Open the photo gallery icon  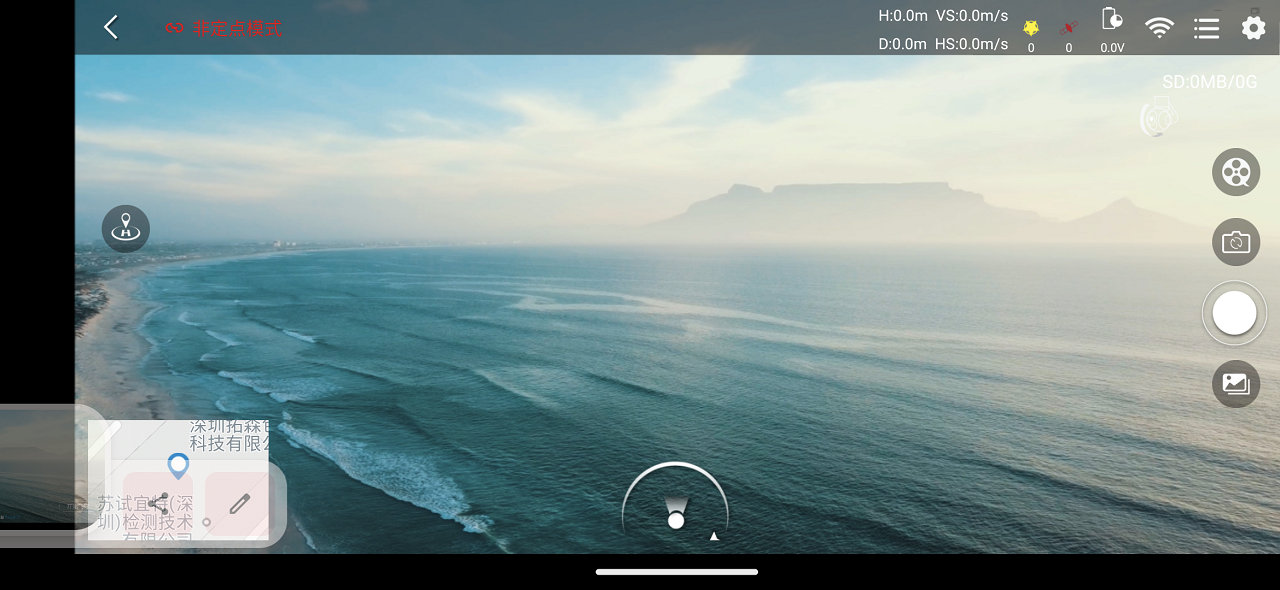[1236, 383]
